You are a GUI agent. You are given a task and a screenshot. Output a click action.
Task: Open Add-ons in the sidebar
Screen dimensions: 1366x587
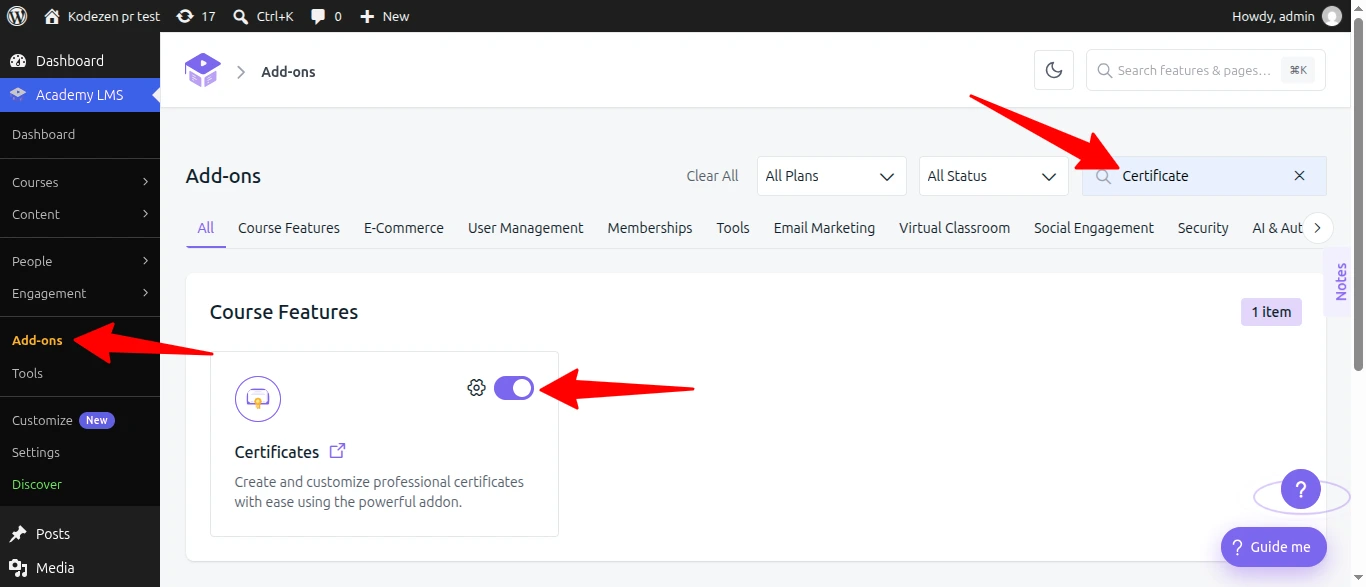(x=37, y=340)
